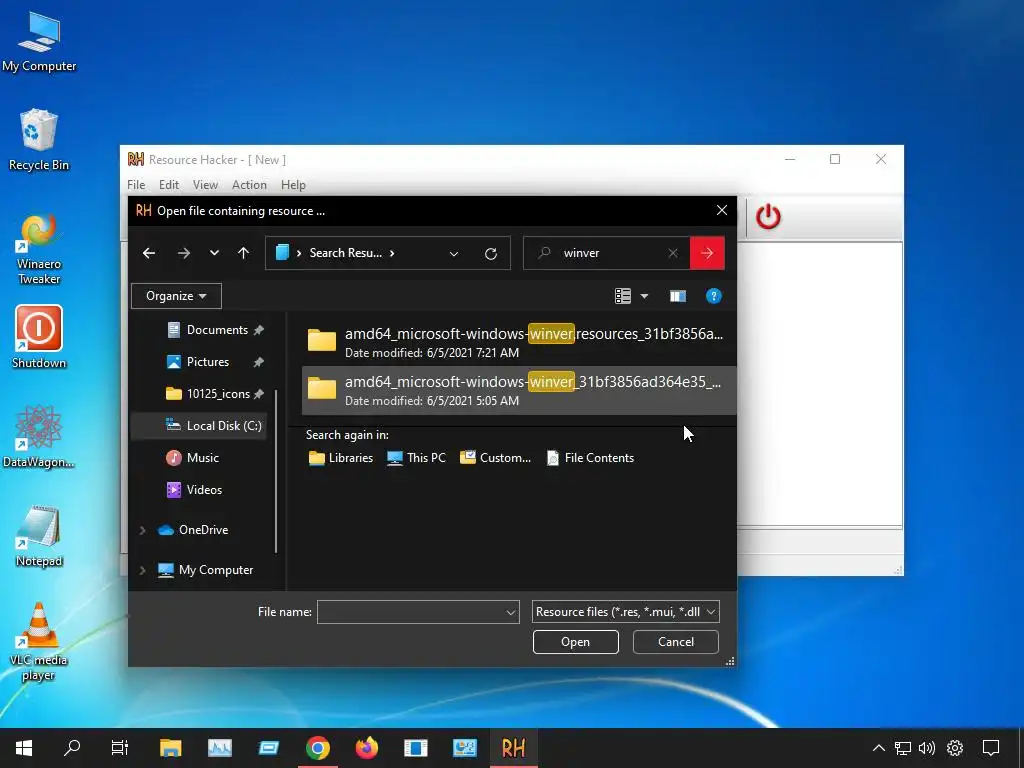Open File Explorer from taskbar
1024x768 pixels.
coord(170,748)
